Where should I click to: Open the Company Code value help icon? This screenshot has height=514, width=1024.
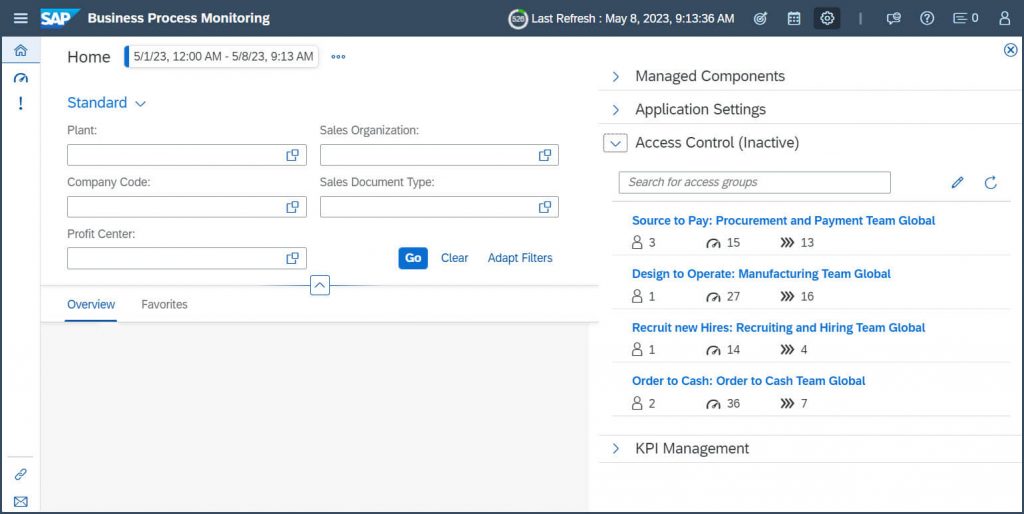[293, 206]
